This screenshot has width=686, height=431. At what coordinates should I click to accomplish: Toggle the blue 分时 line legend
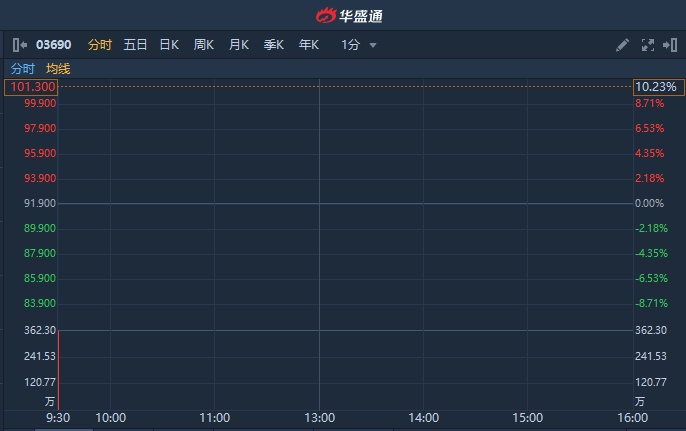pyautogui.click(x=22, y=69)
